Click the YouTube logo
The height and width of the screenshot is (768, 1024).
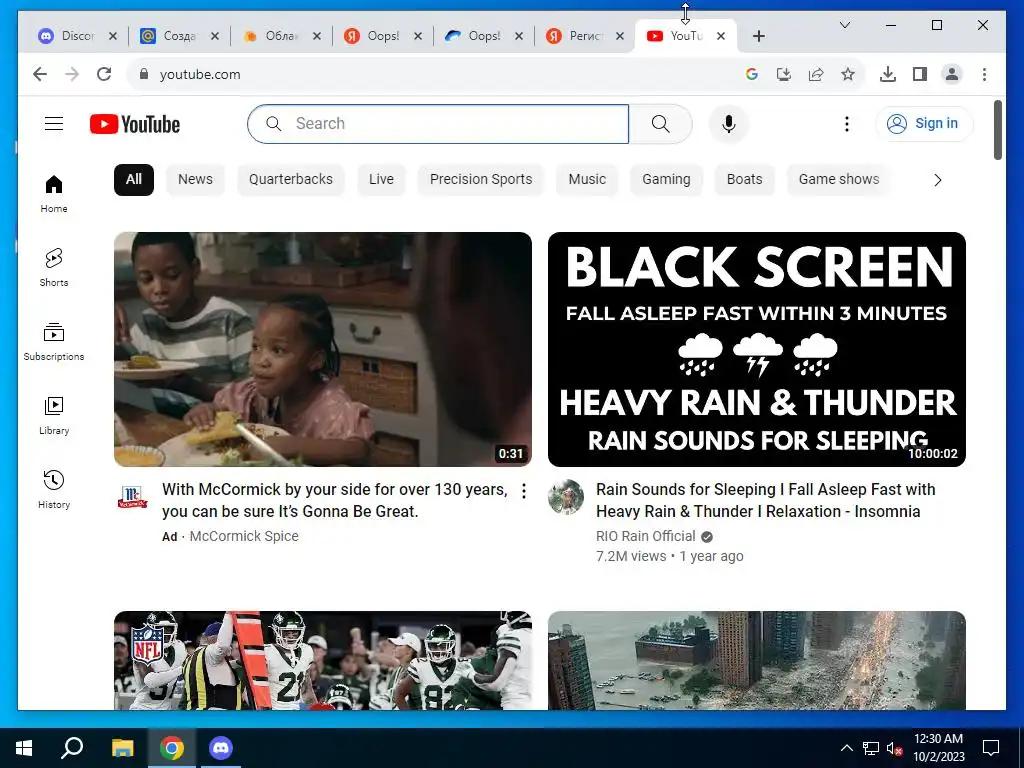click(135, 124)
